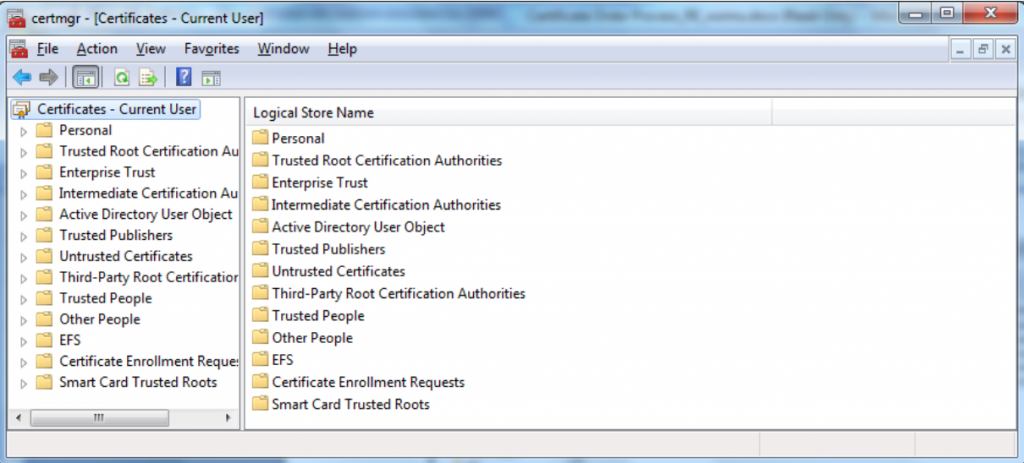Click the Forward arrow toolbar icon
The image size is (1024, 463).
(x=48, y=78)
